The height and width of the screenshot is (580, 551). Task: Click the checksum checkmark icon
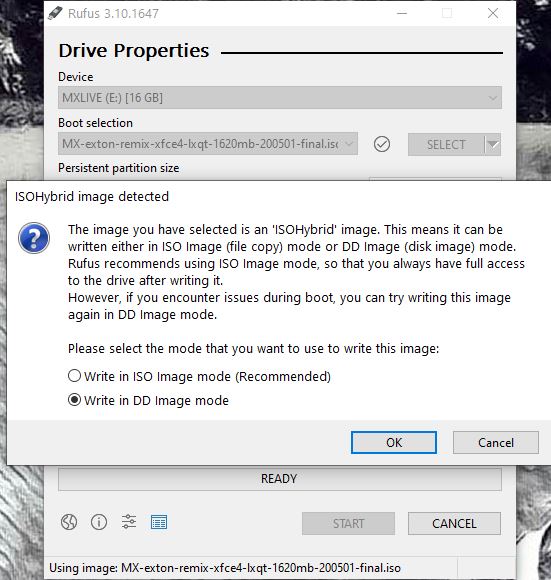[382, 144]
